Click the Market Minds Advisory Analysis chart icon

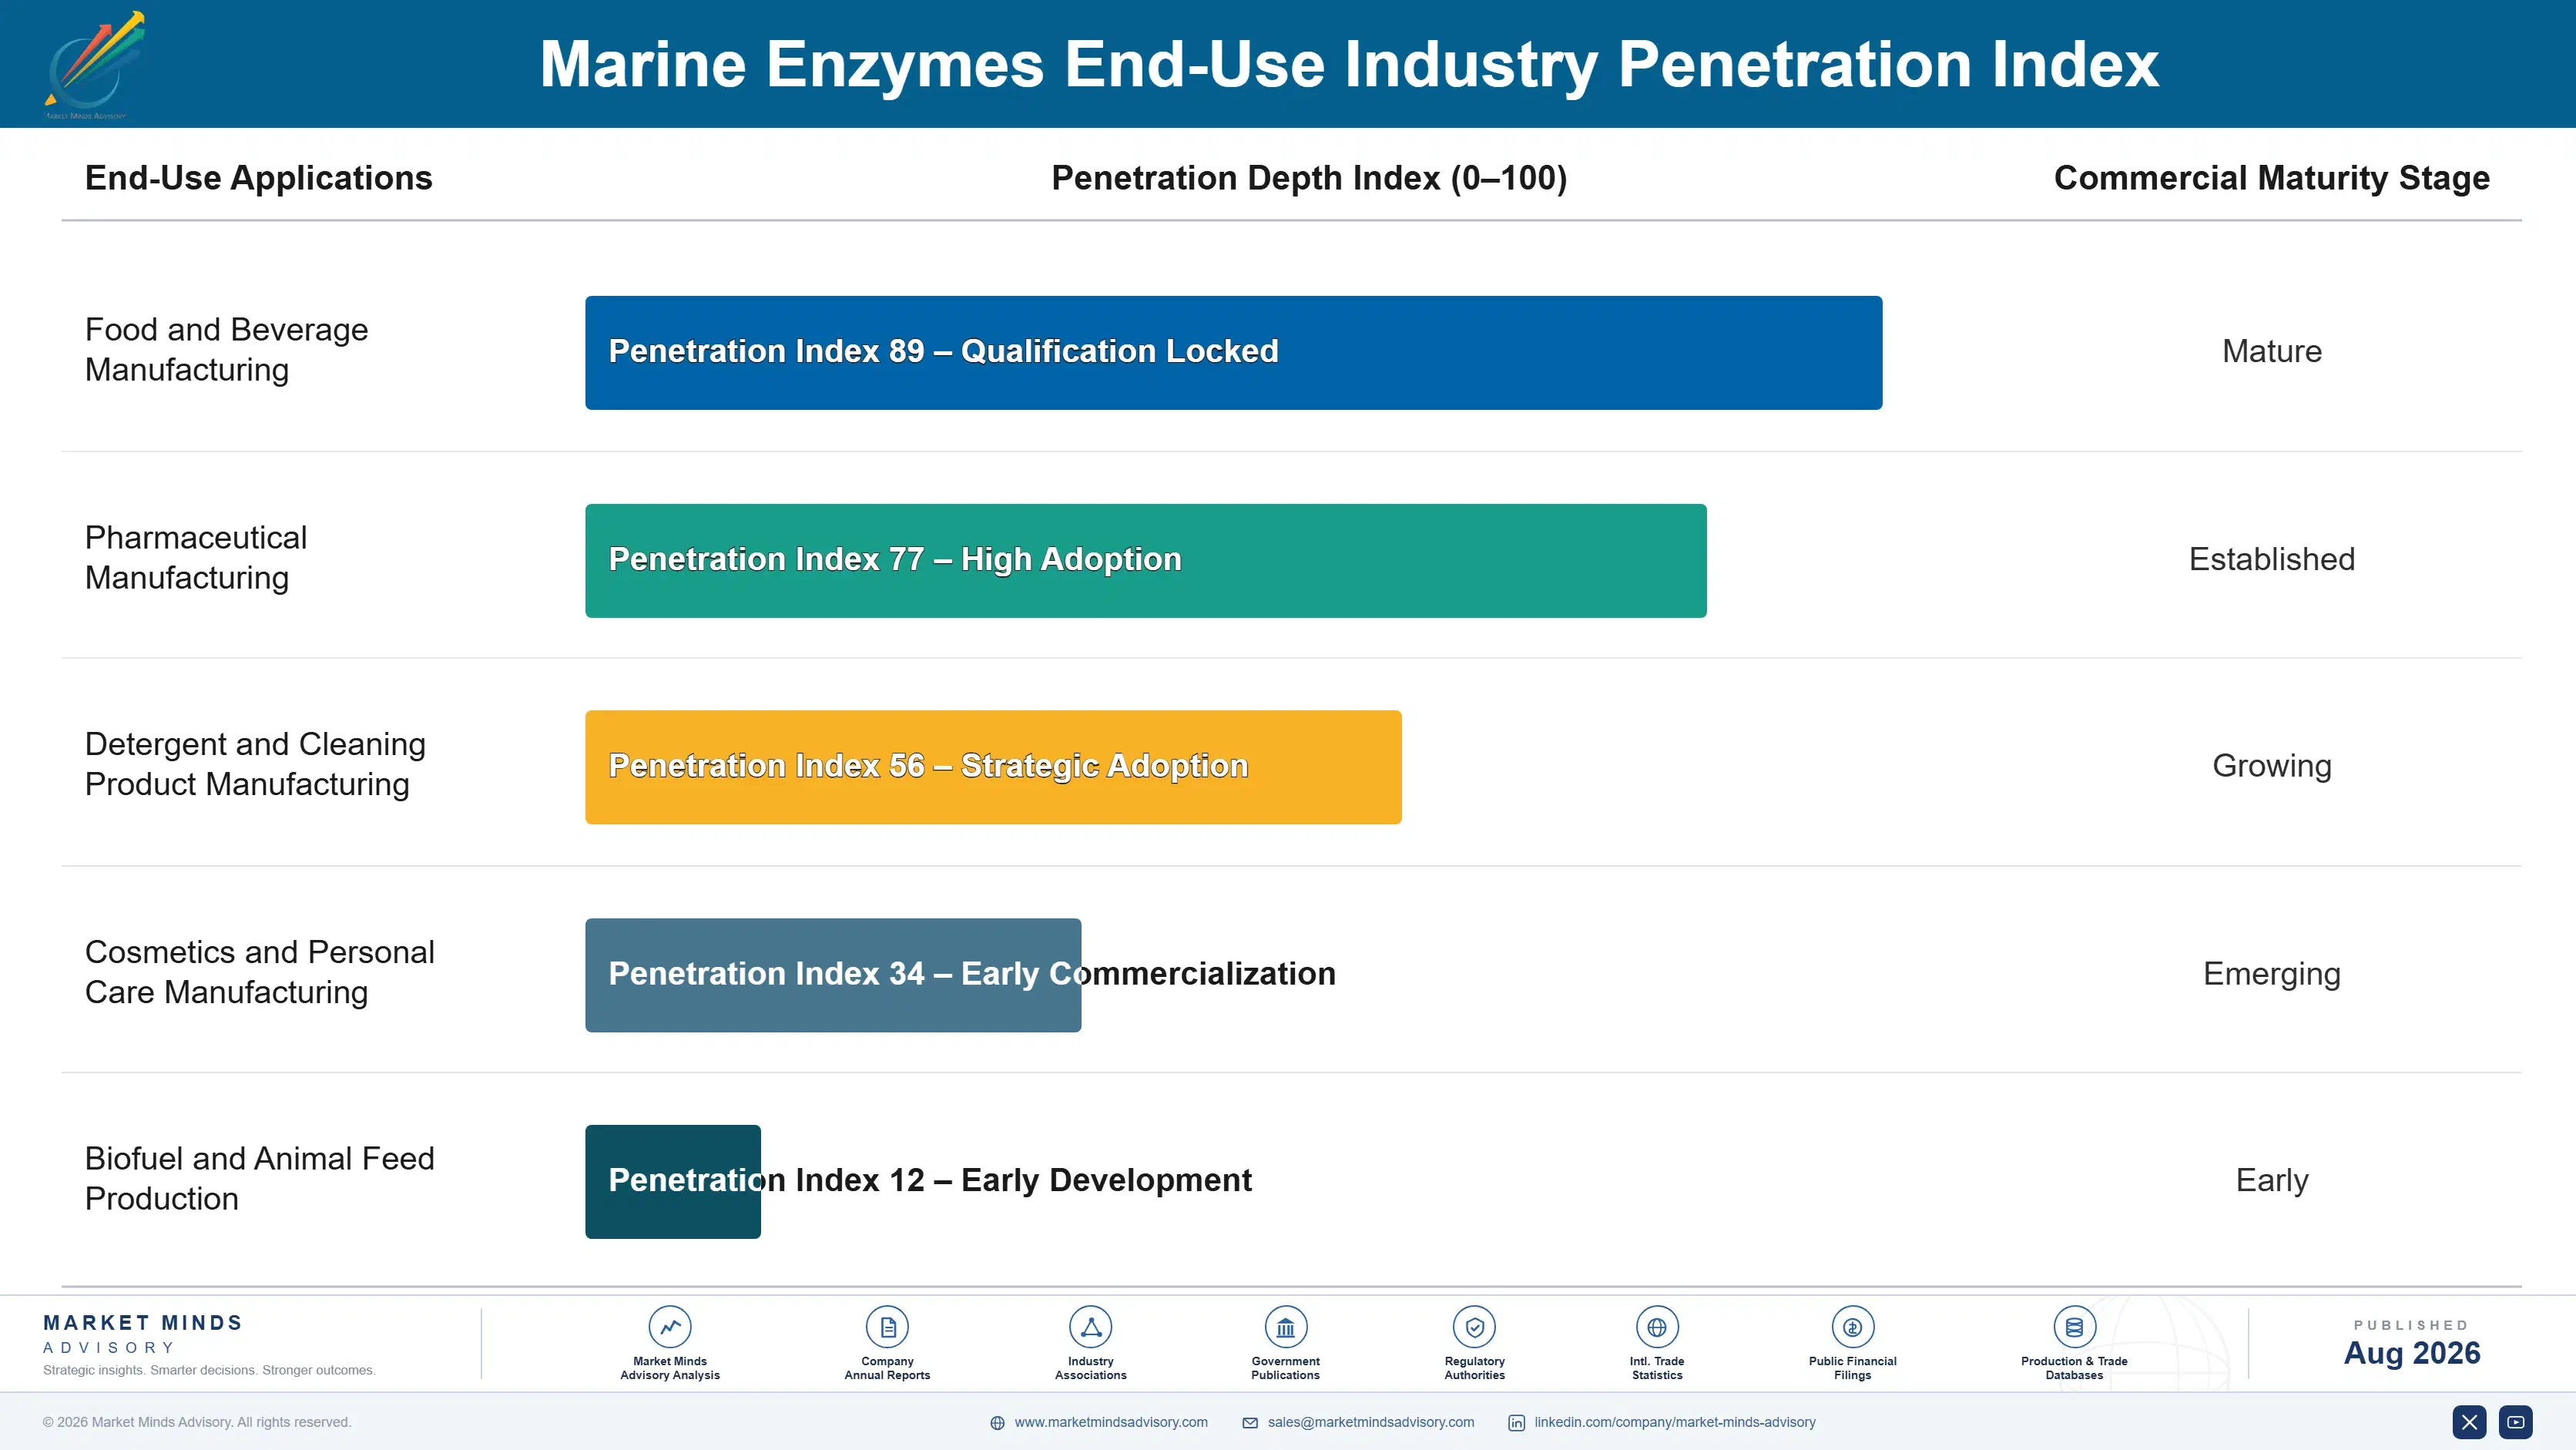coord(670,1327)
